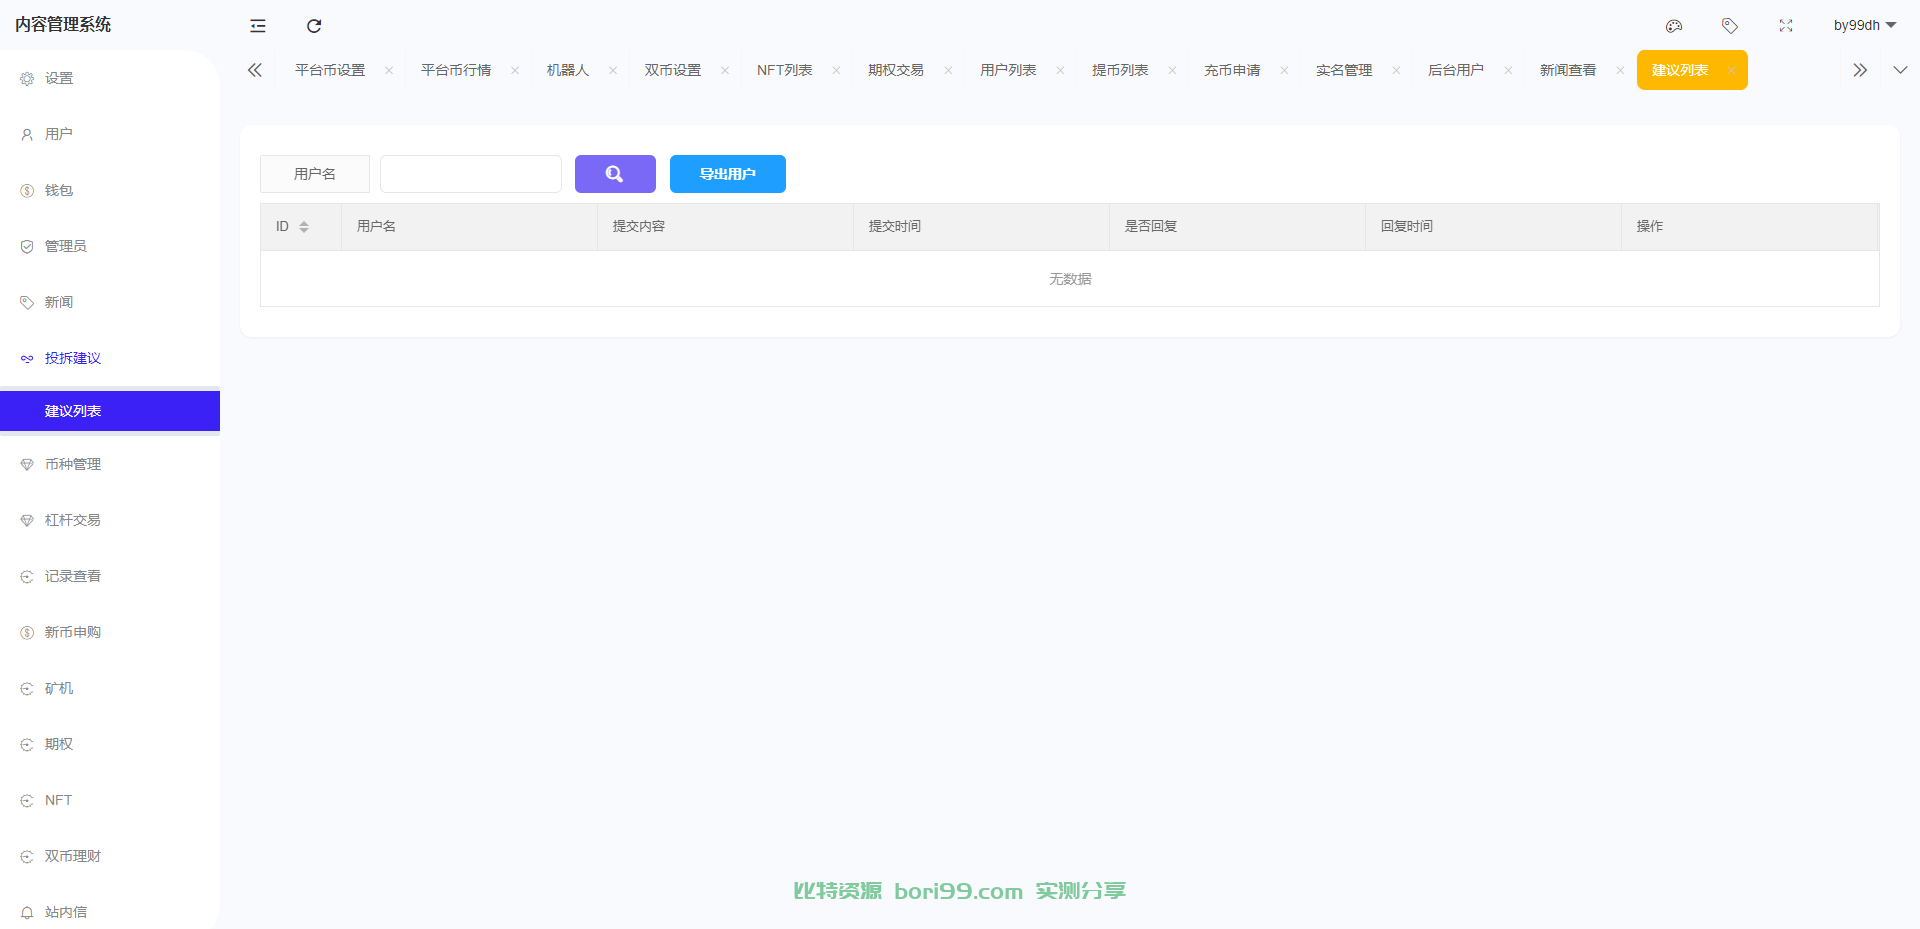
Task: Expand the 设置 sidebar menu
Action: click(110, 78)
